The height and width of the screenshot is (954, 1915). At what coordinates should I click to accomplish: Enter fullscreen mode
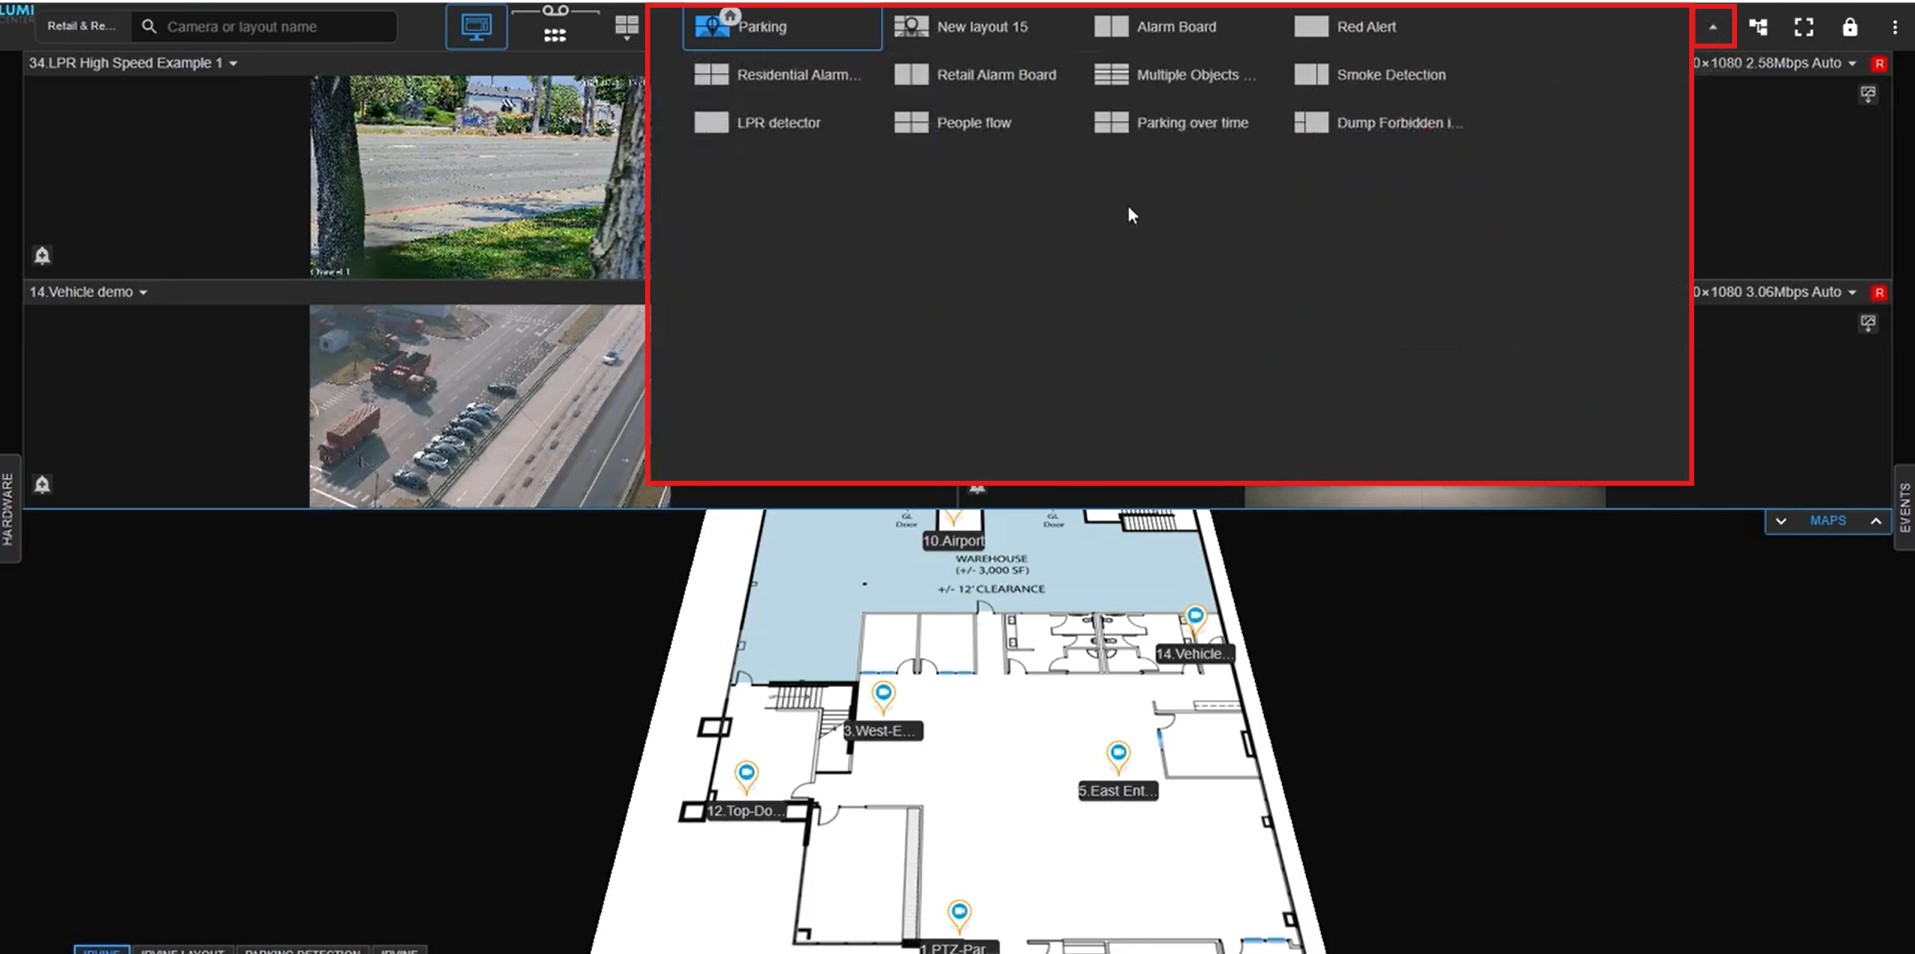tap(1804, 27)
